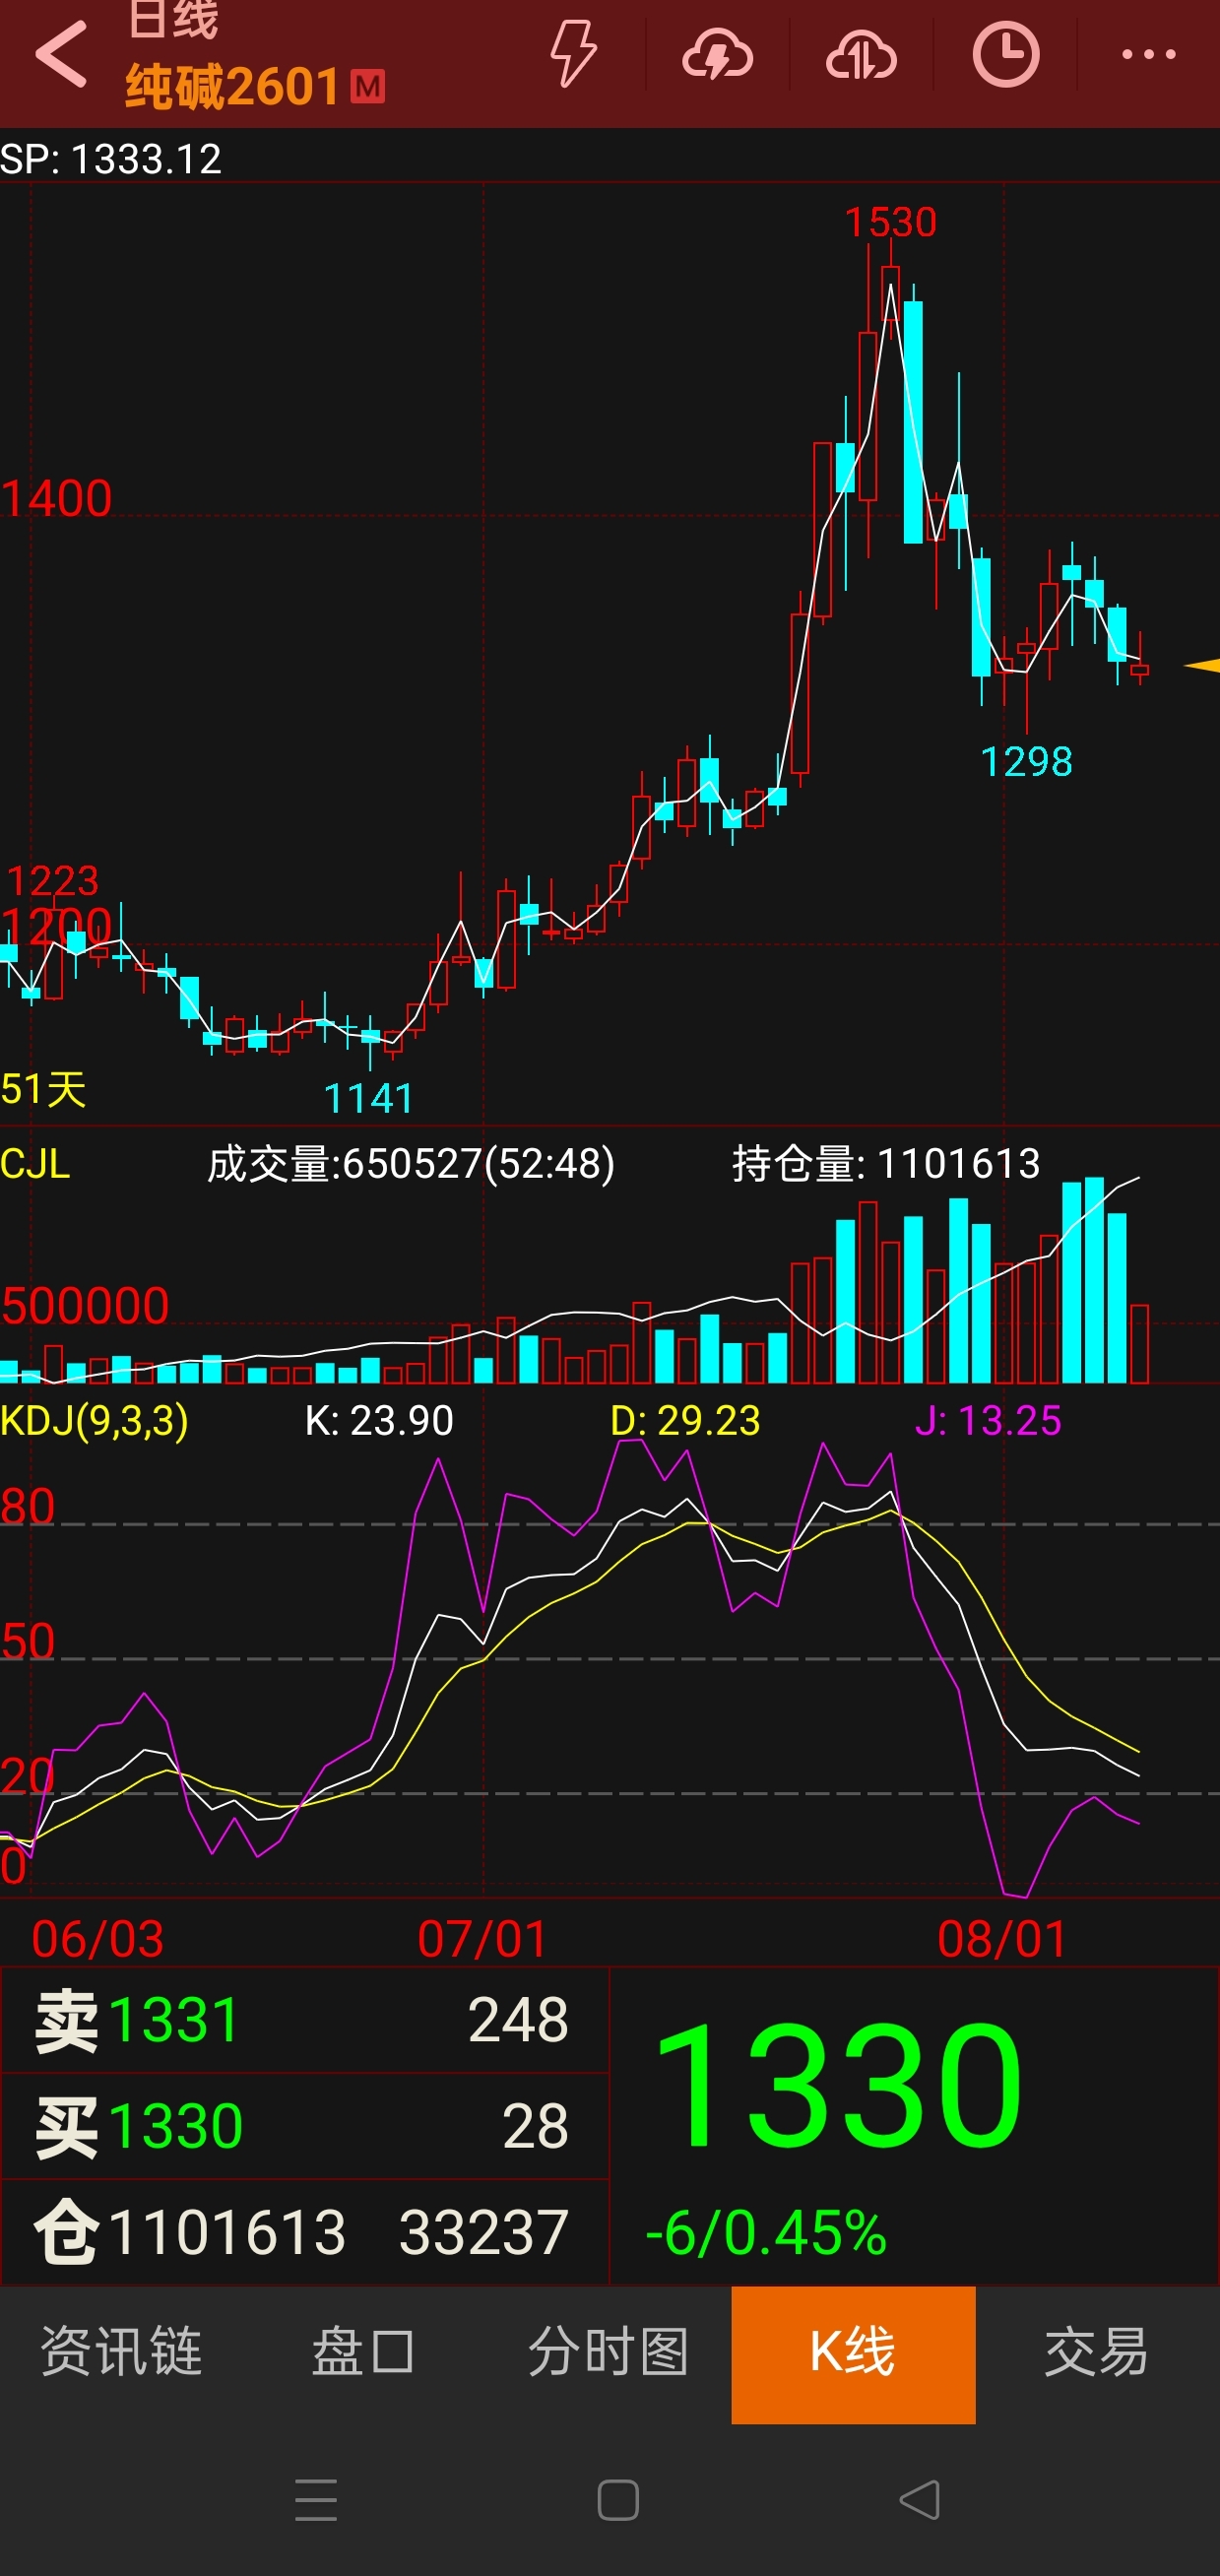1220x2576 pixels.
Task: Tap the K: 23.90 value
Action: click(379, 1420)
